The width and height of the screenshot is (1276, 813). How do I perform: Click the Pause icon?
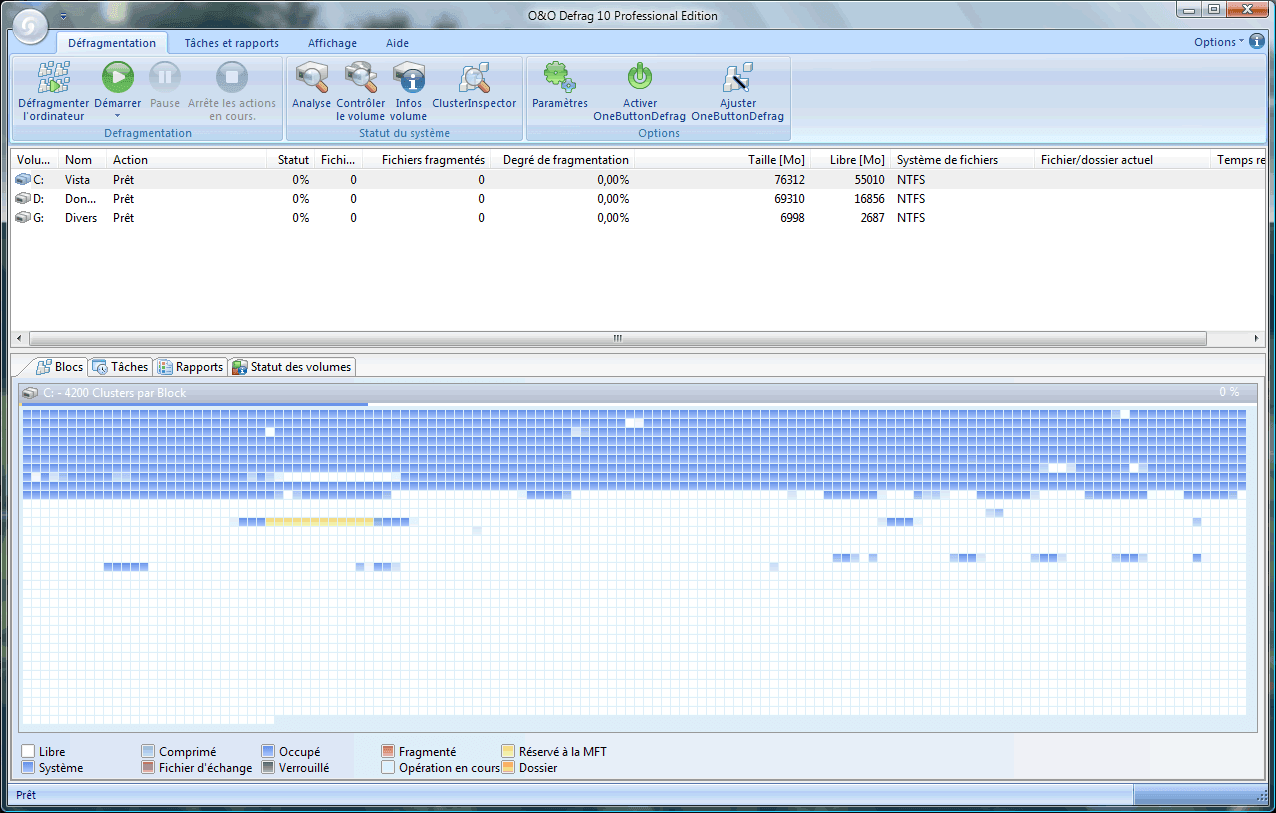tap(165, 77)
